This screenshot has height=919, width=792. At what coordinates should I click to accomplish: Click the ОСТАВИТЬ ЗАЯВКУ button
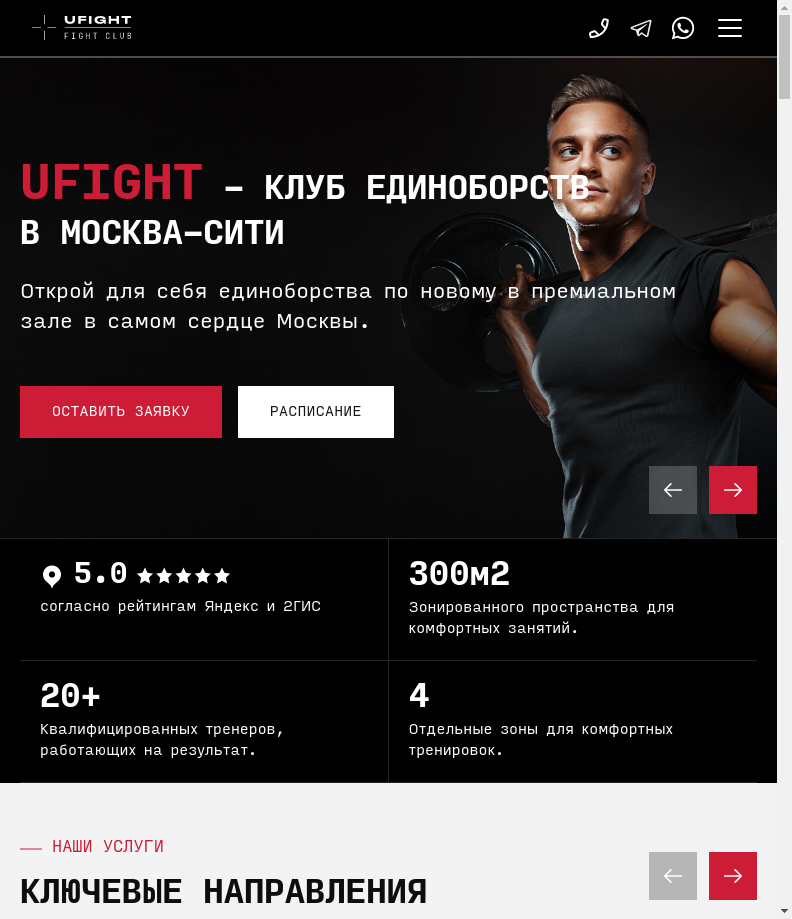point(121,411)
